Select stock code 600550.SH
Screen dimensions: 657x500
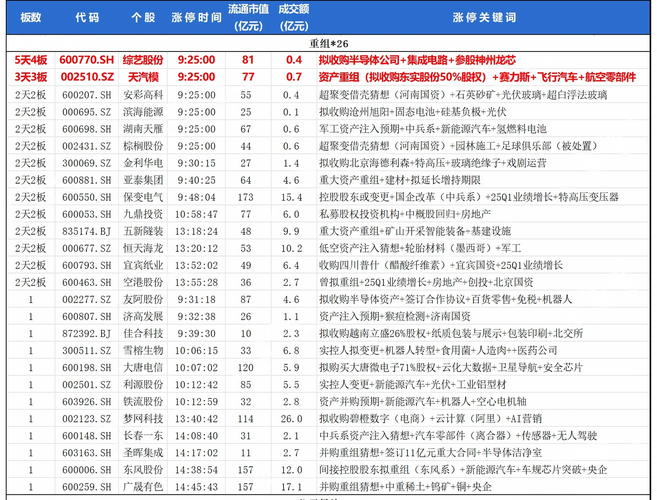pyautogui.click(x=87, y=197)
